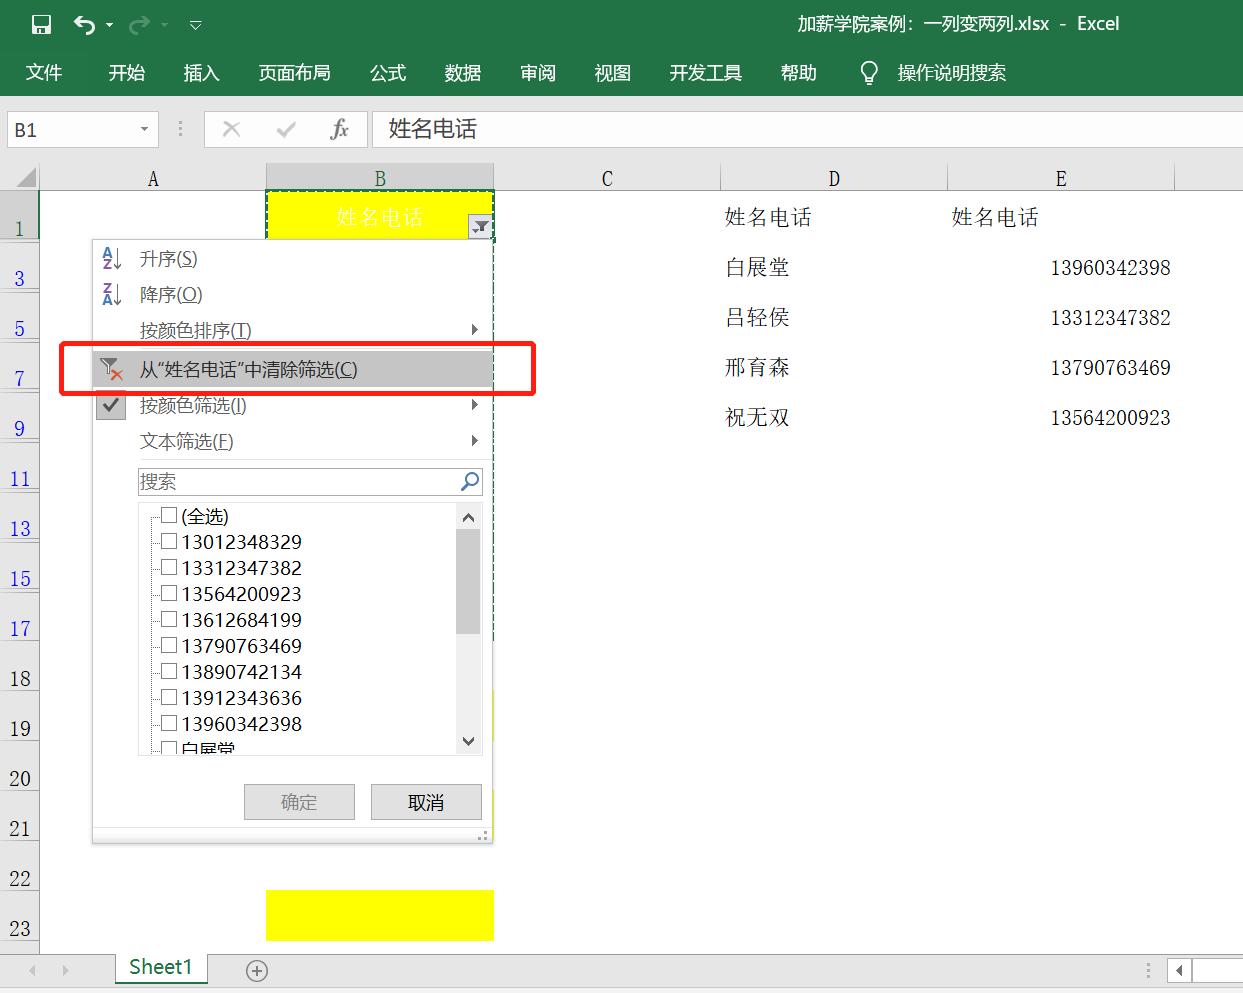Click the search magnifier in the filter search box
Viewport: 1243px width, 993px height.
click(x=468, y=481)
